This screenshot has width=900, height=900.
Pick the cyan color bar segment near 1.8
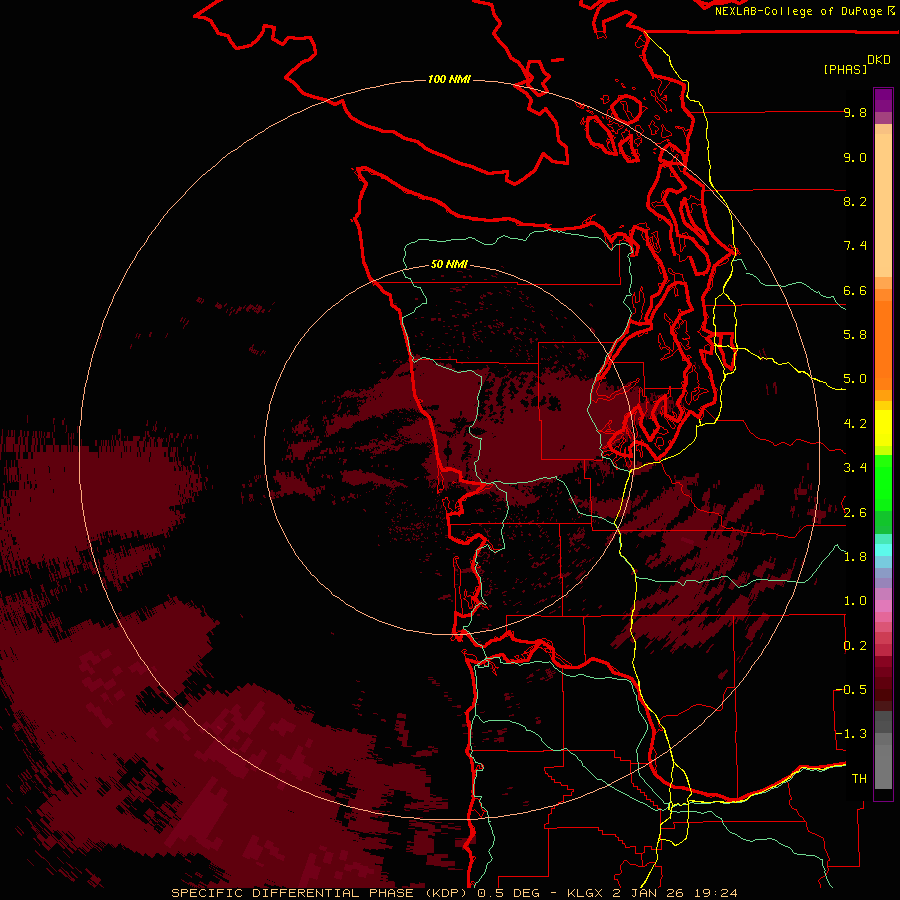click(883, 549)
